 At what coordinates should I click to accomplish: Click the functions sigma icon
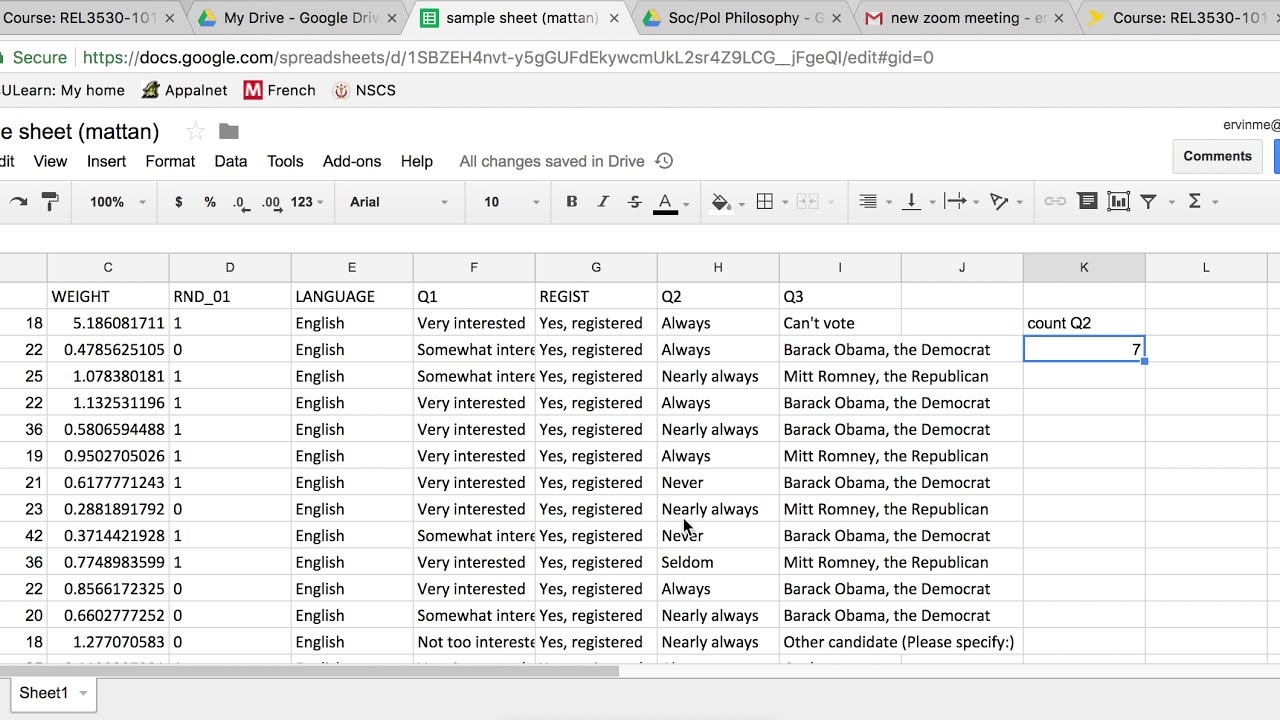tap(1194, 202)
